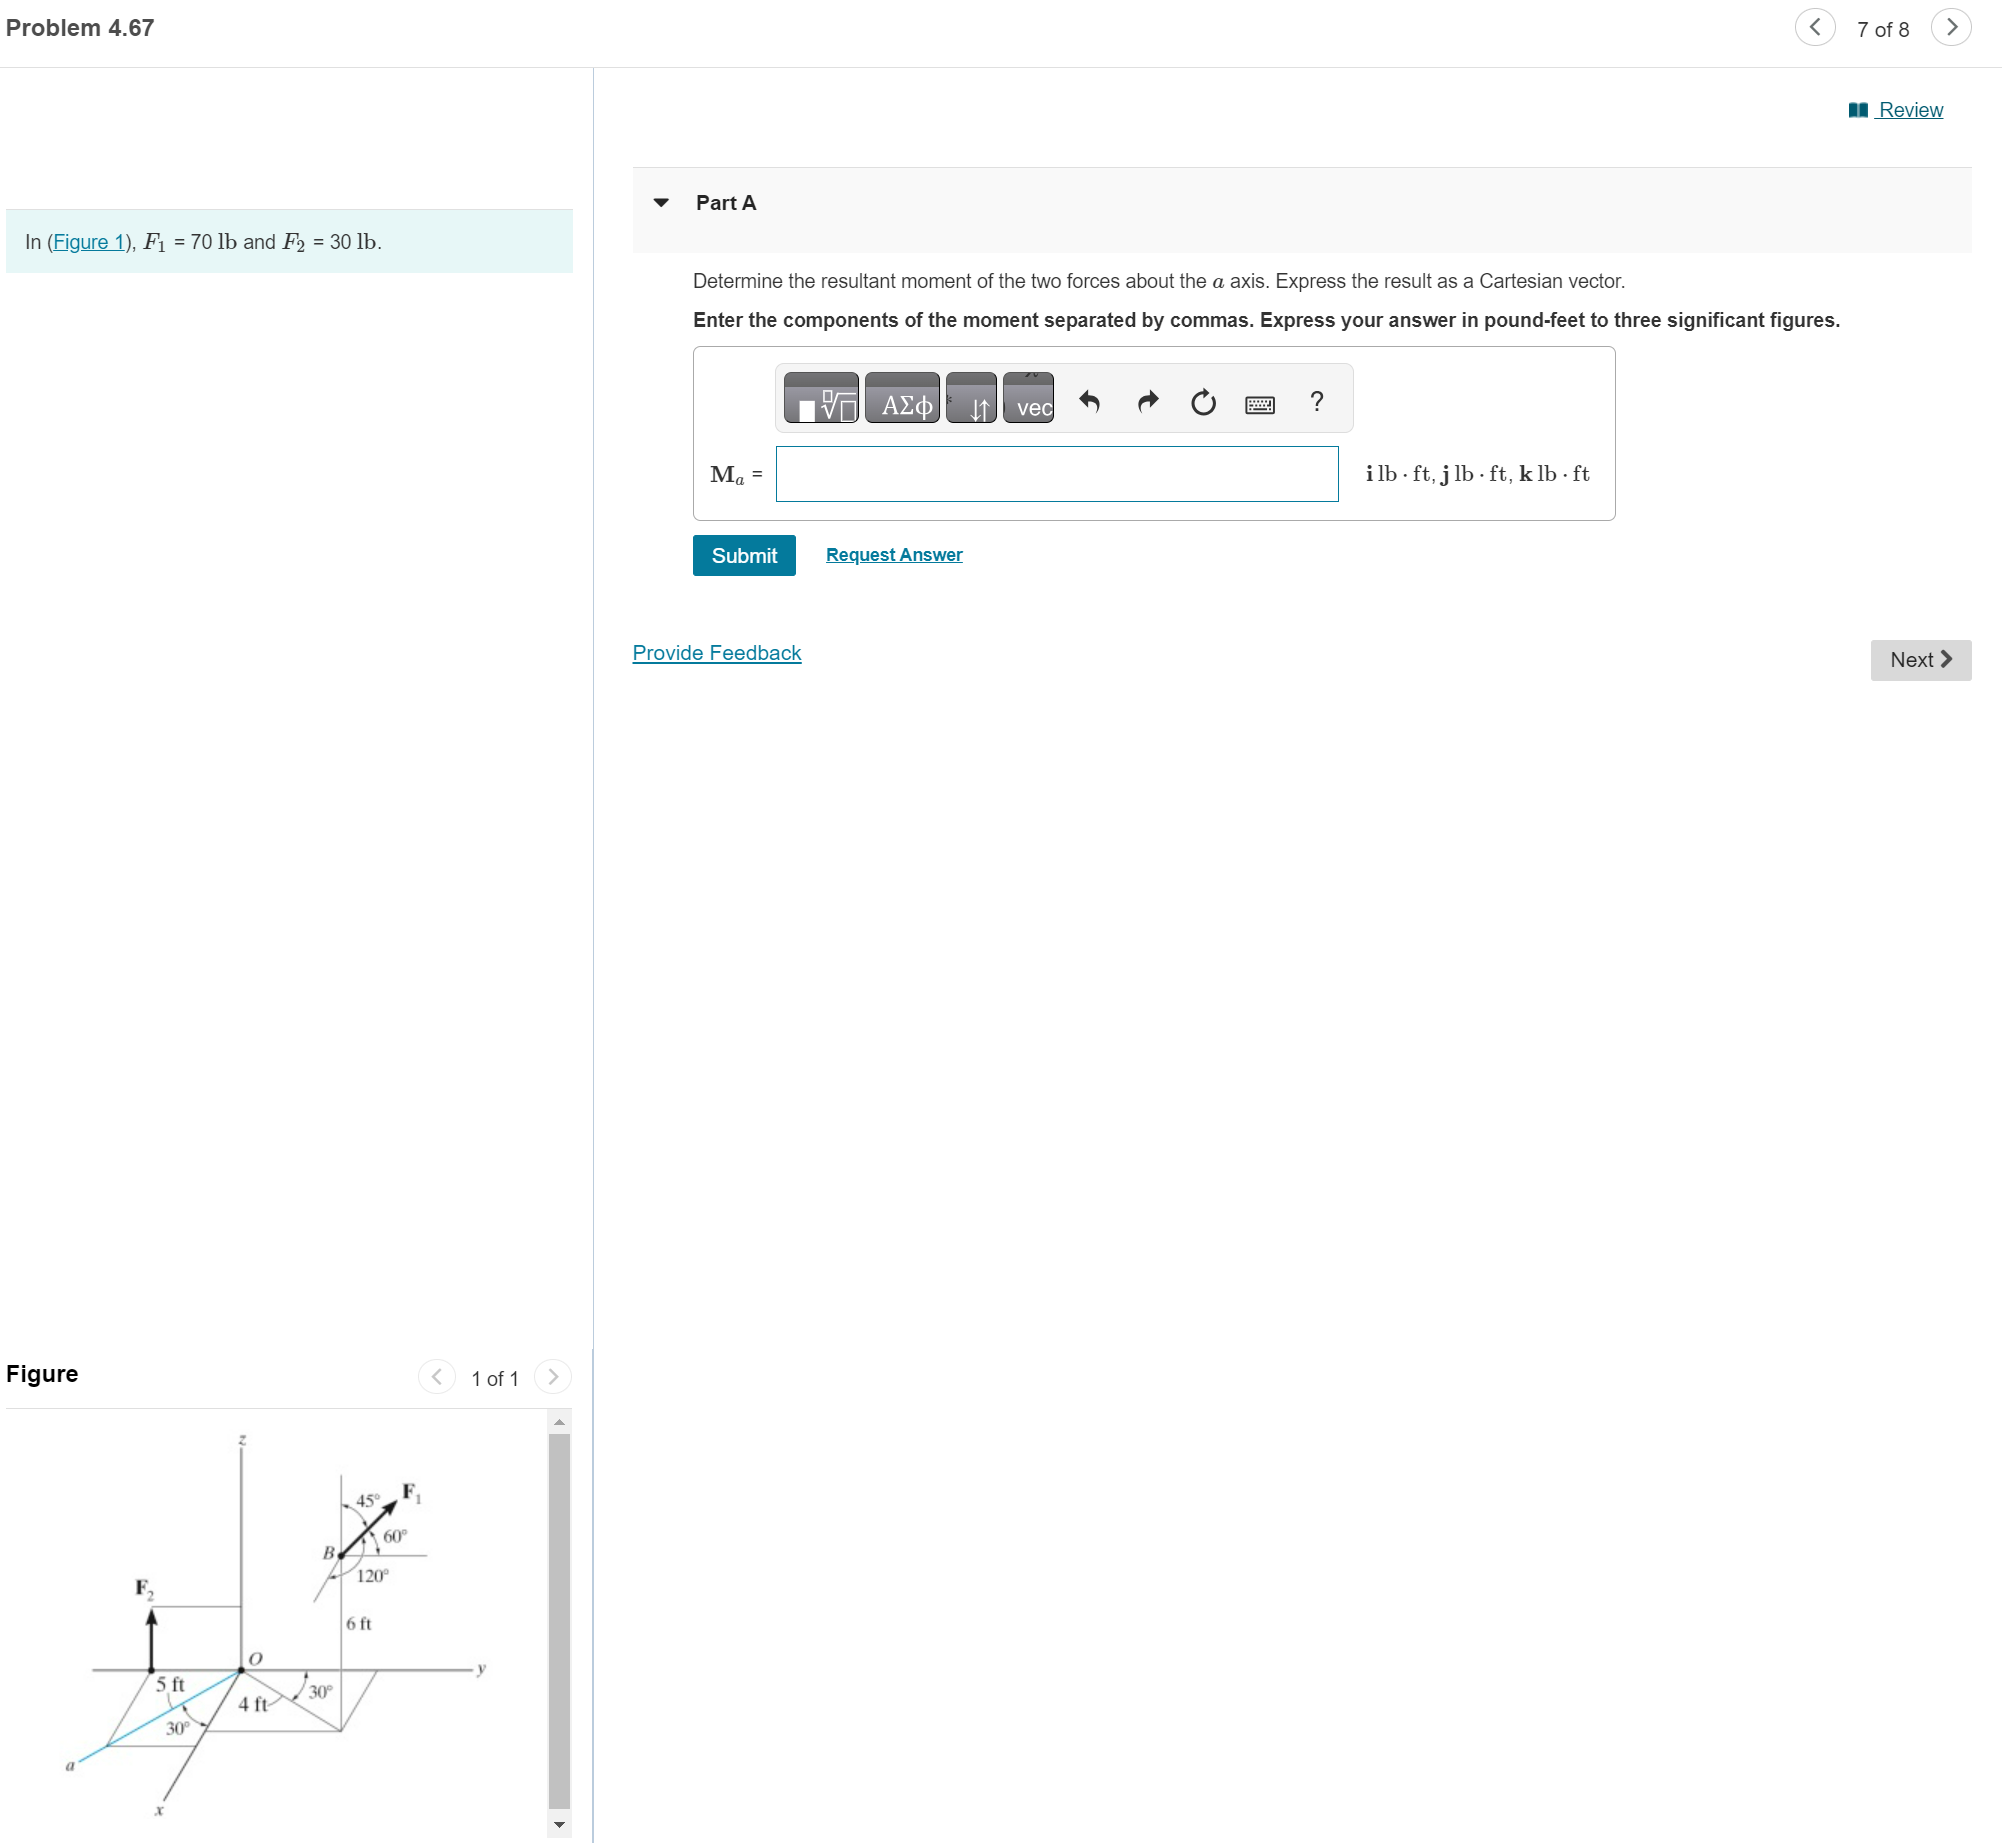
Task: Collapse the Part A section
Action: (x=661, y=203)
